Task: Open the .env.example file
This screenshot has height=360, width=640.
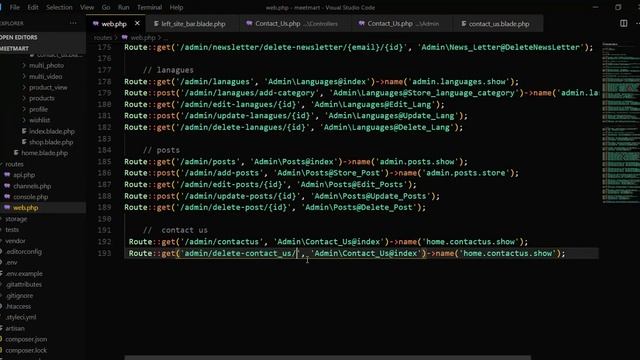Action: pos(24,273)
